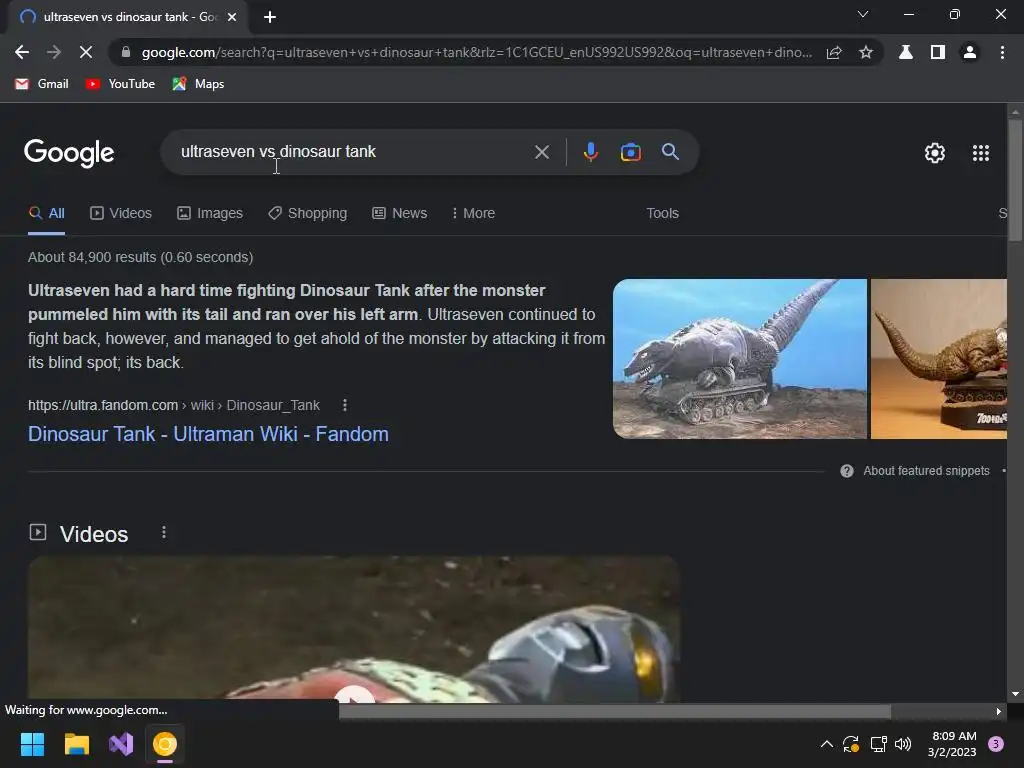Open the tab search dropdown arrow
This screenshot has height=768, width=1024.
(863, 14)
